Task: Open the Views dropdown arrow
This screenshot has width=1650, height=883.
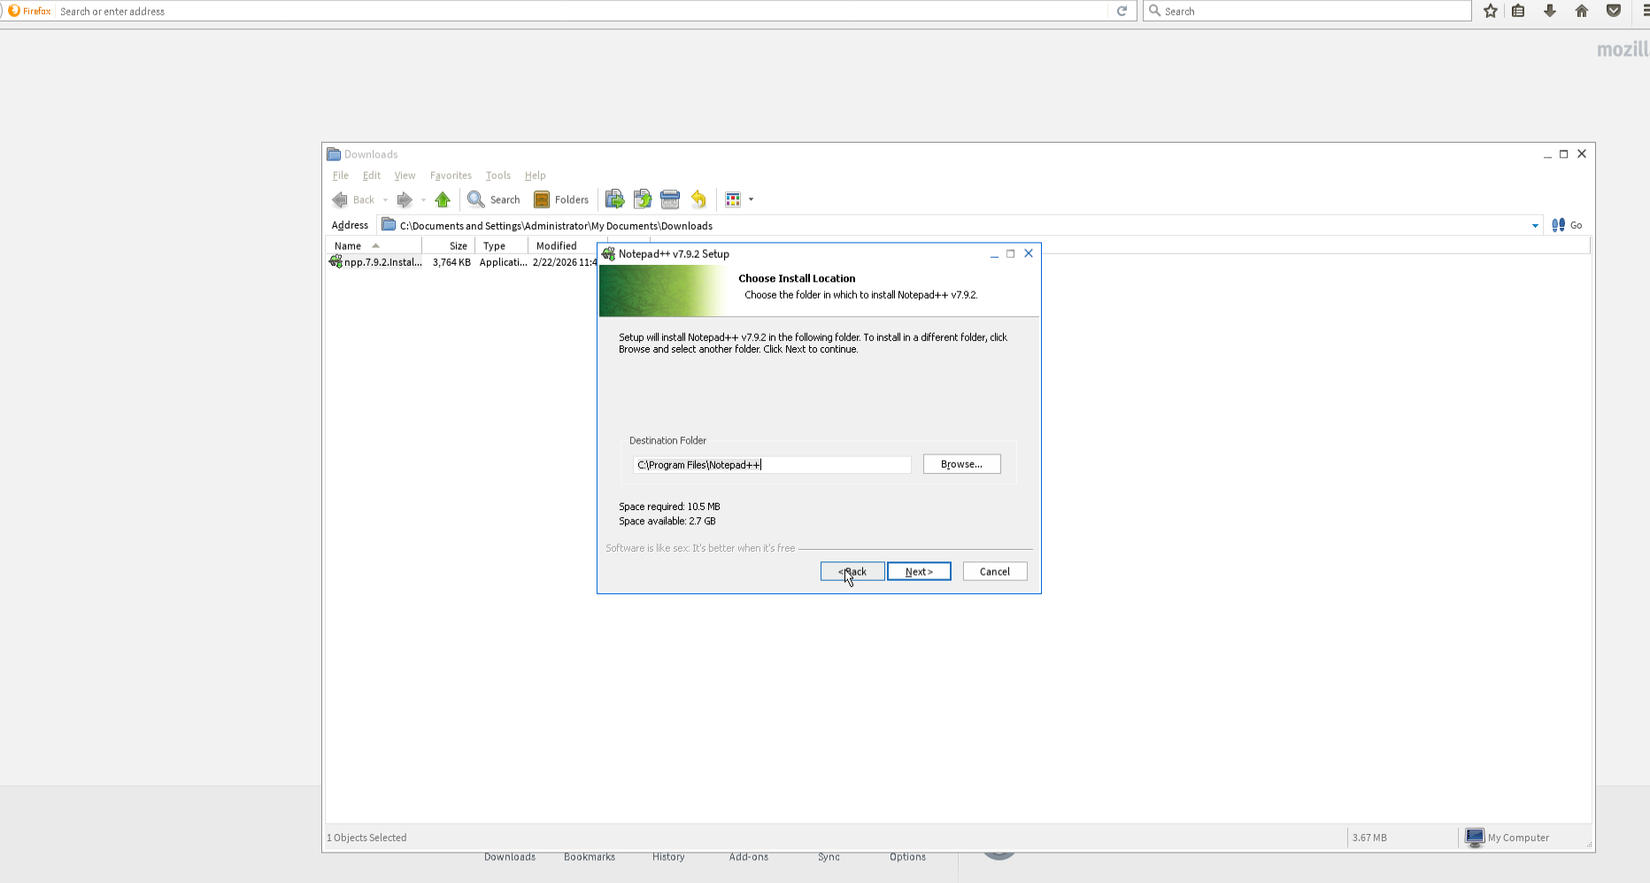Action: pos(751,200)
